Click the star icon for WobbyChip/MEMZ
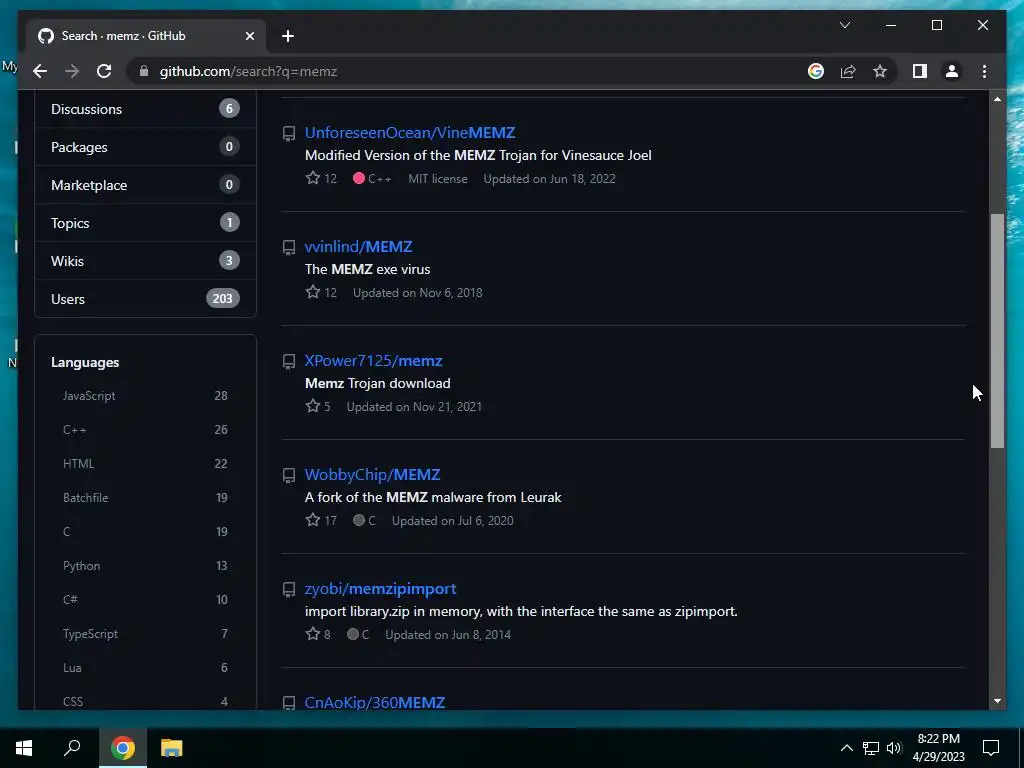Viewport: 1024px width, 768px height. tap(313, 520)
